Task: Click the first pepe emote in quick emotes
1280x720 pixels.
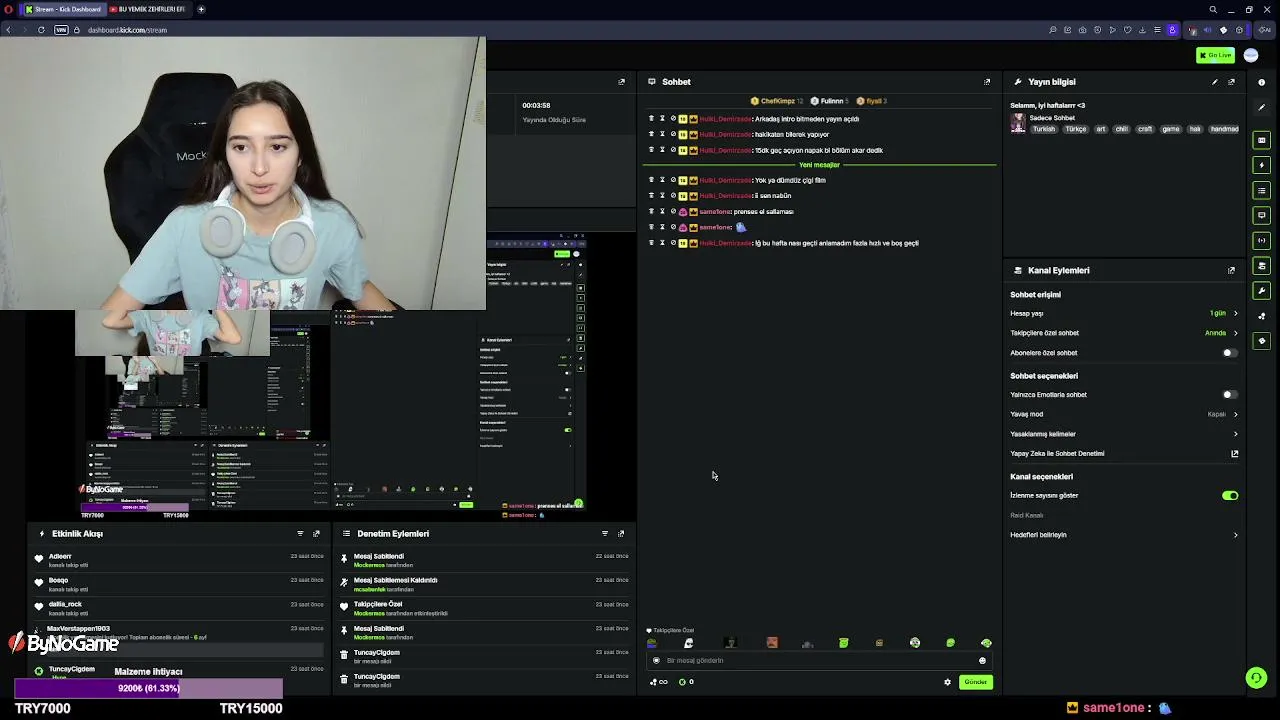Action: tap(652, 643)
